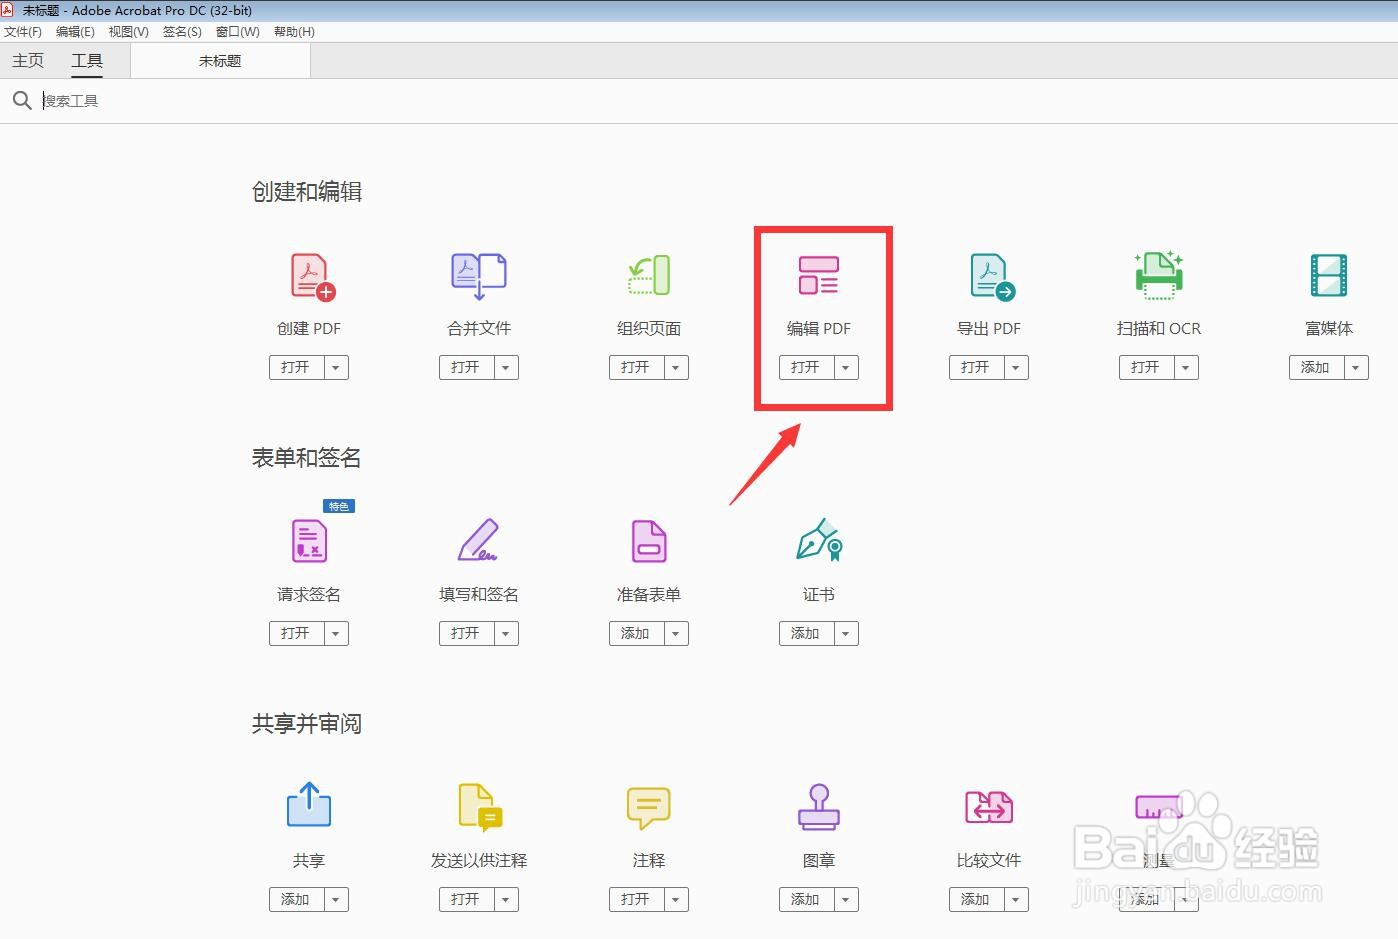Open the 视图(V) menu

tap(129, 32)
